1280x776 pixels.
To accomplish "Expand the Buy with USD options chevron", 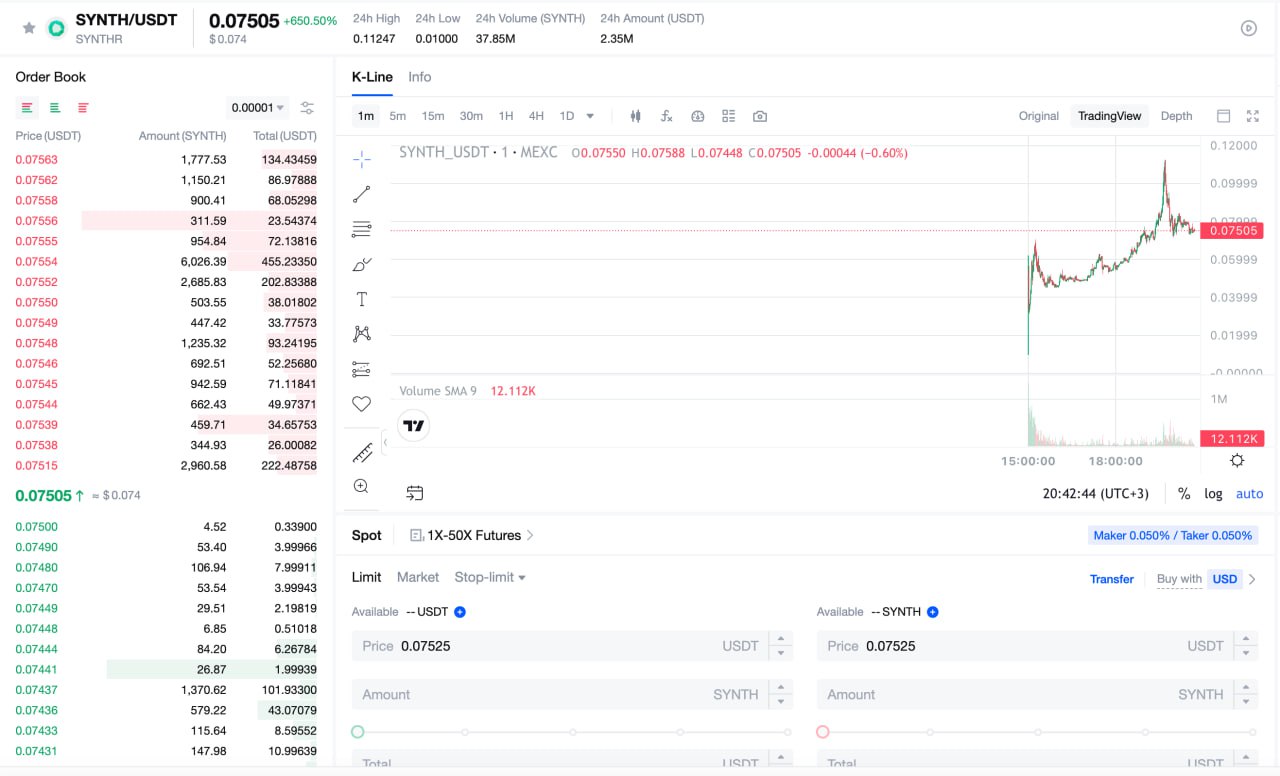I will [1252, 579].
